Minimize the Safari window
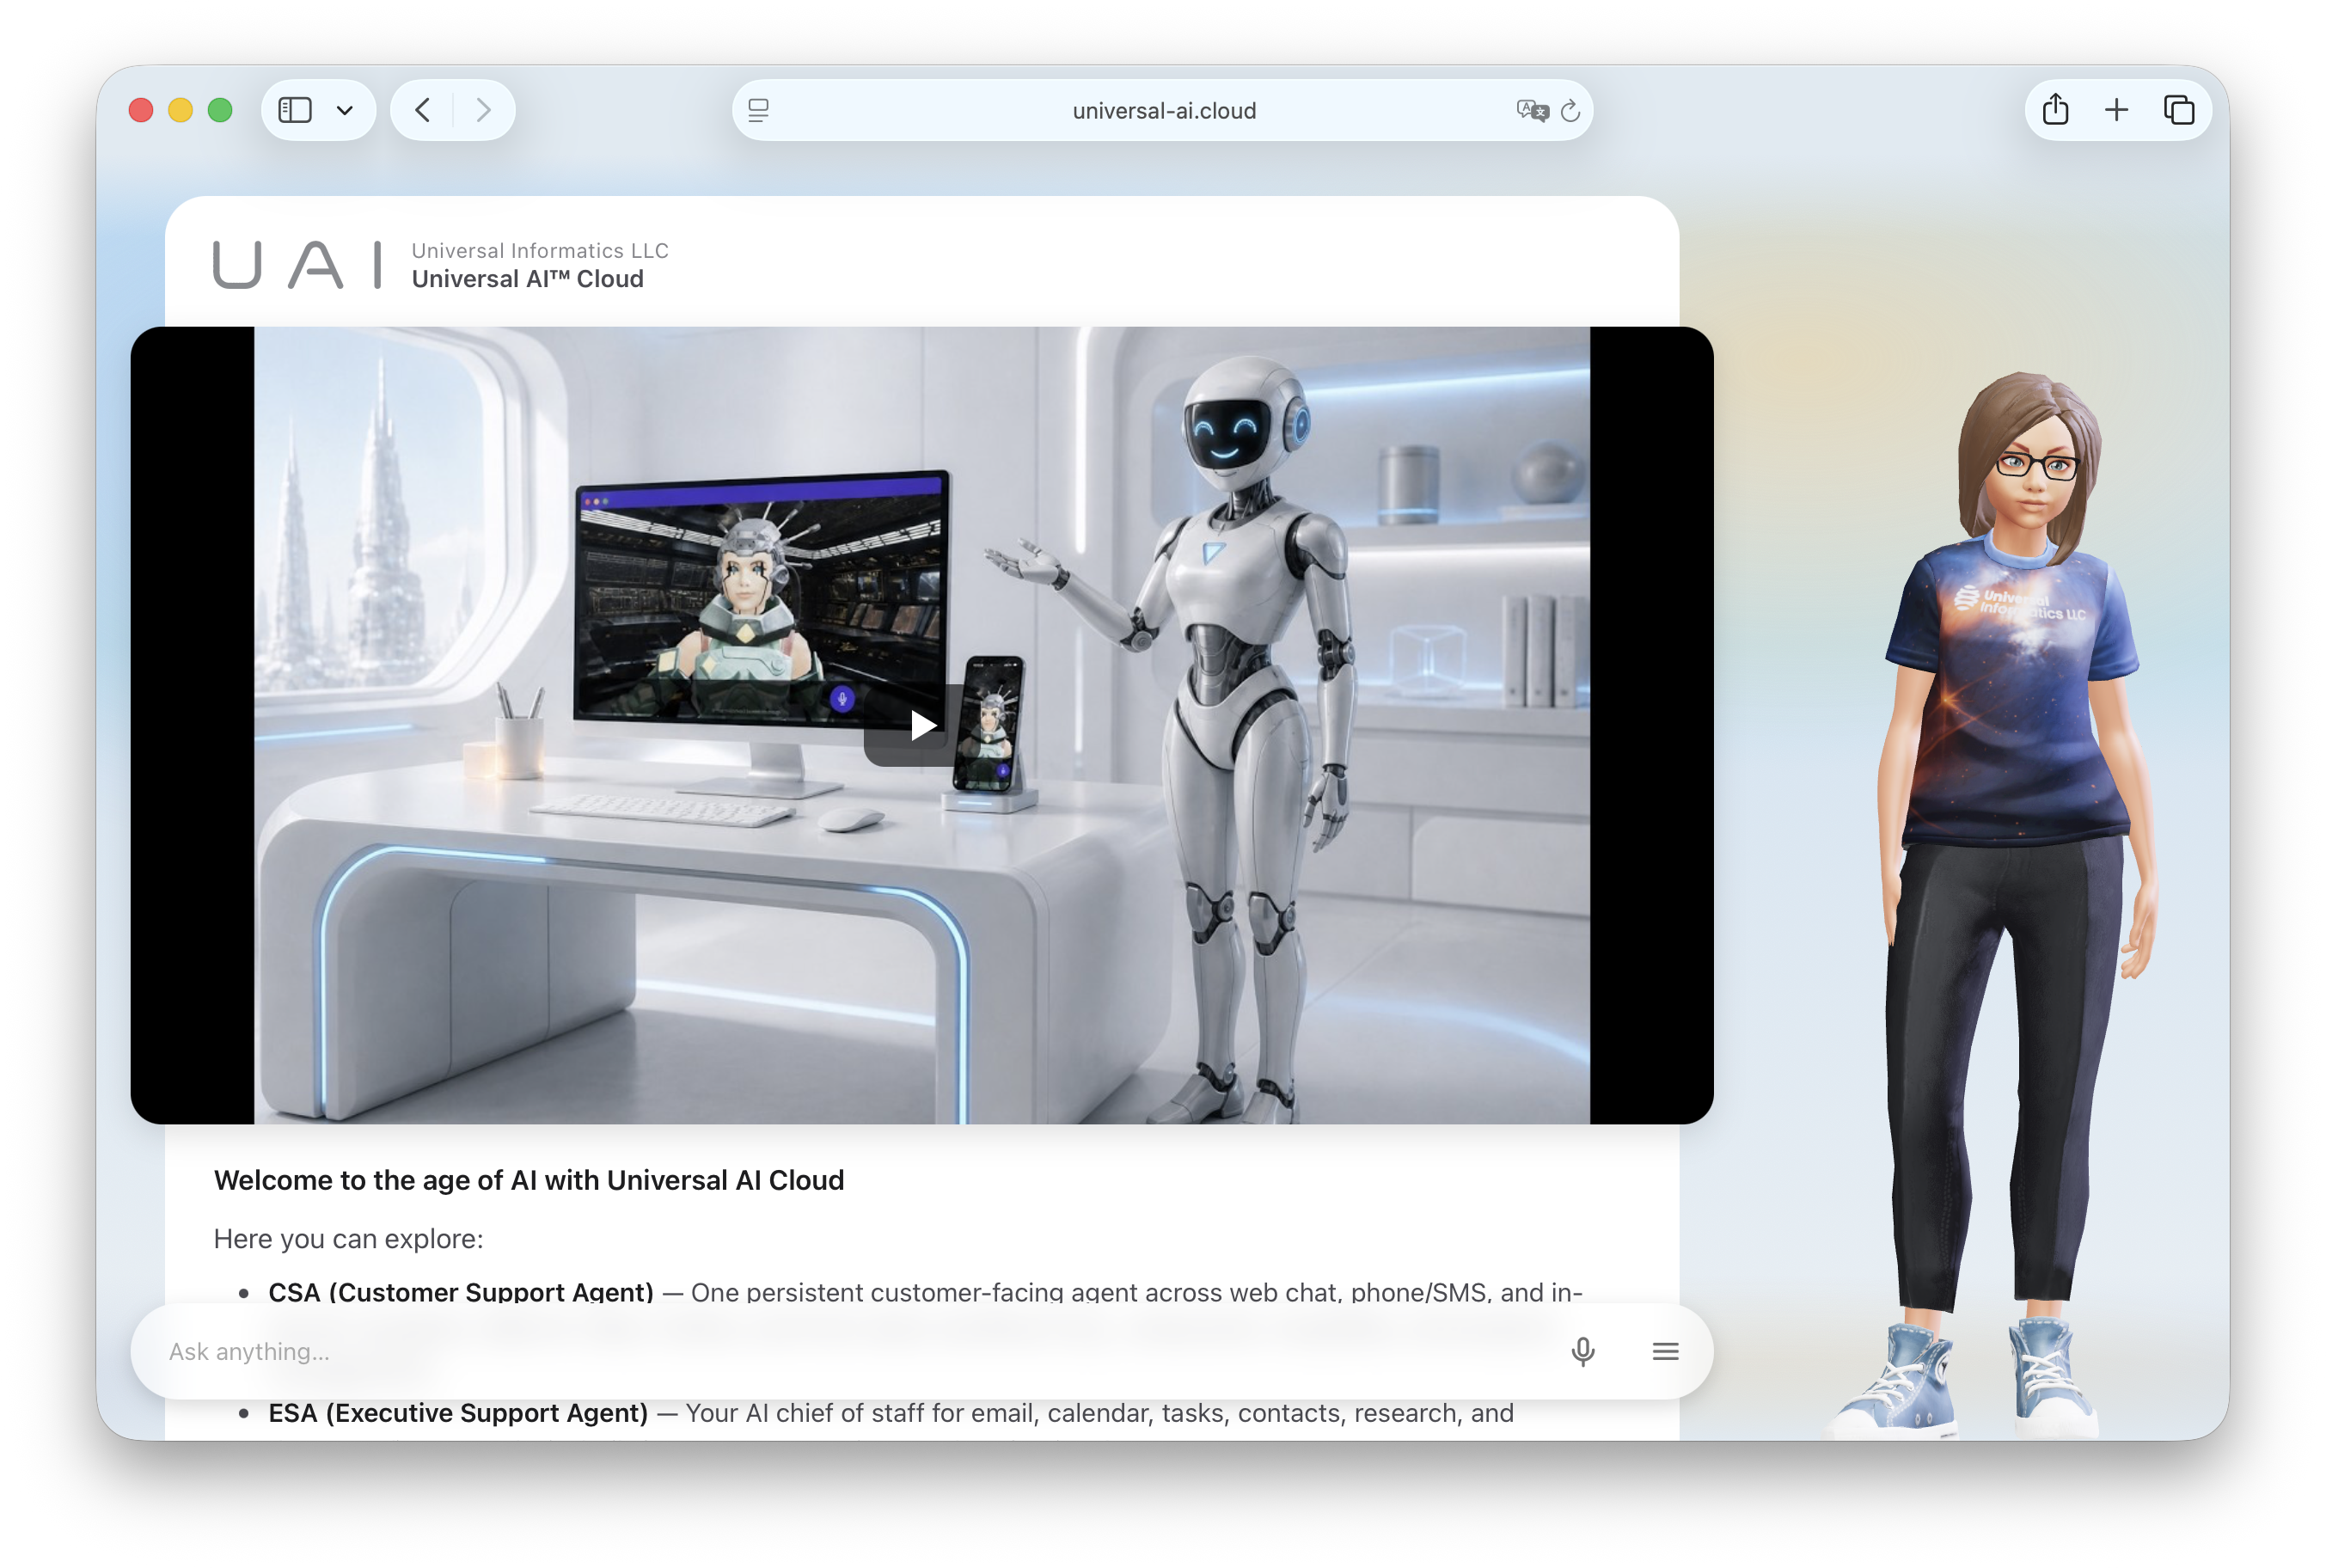Image resolution: width=2326 pixels, height=1568 pixels. [180, 110]
